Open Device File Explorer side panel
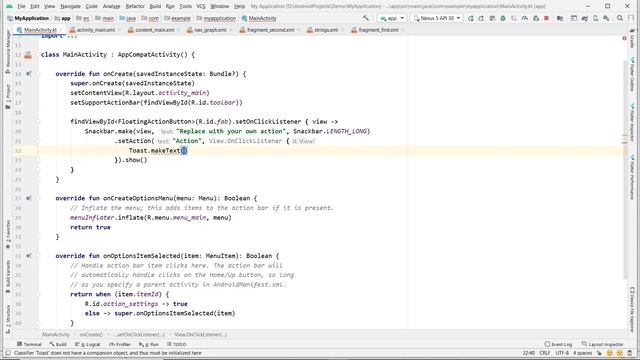This screenshot has height=360, width=640. coord(632,309)
